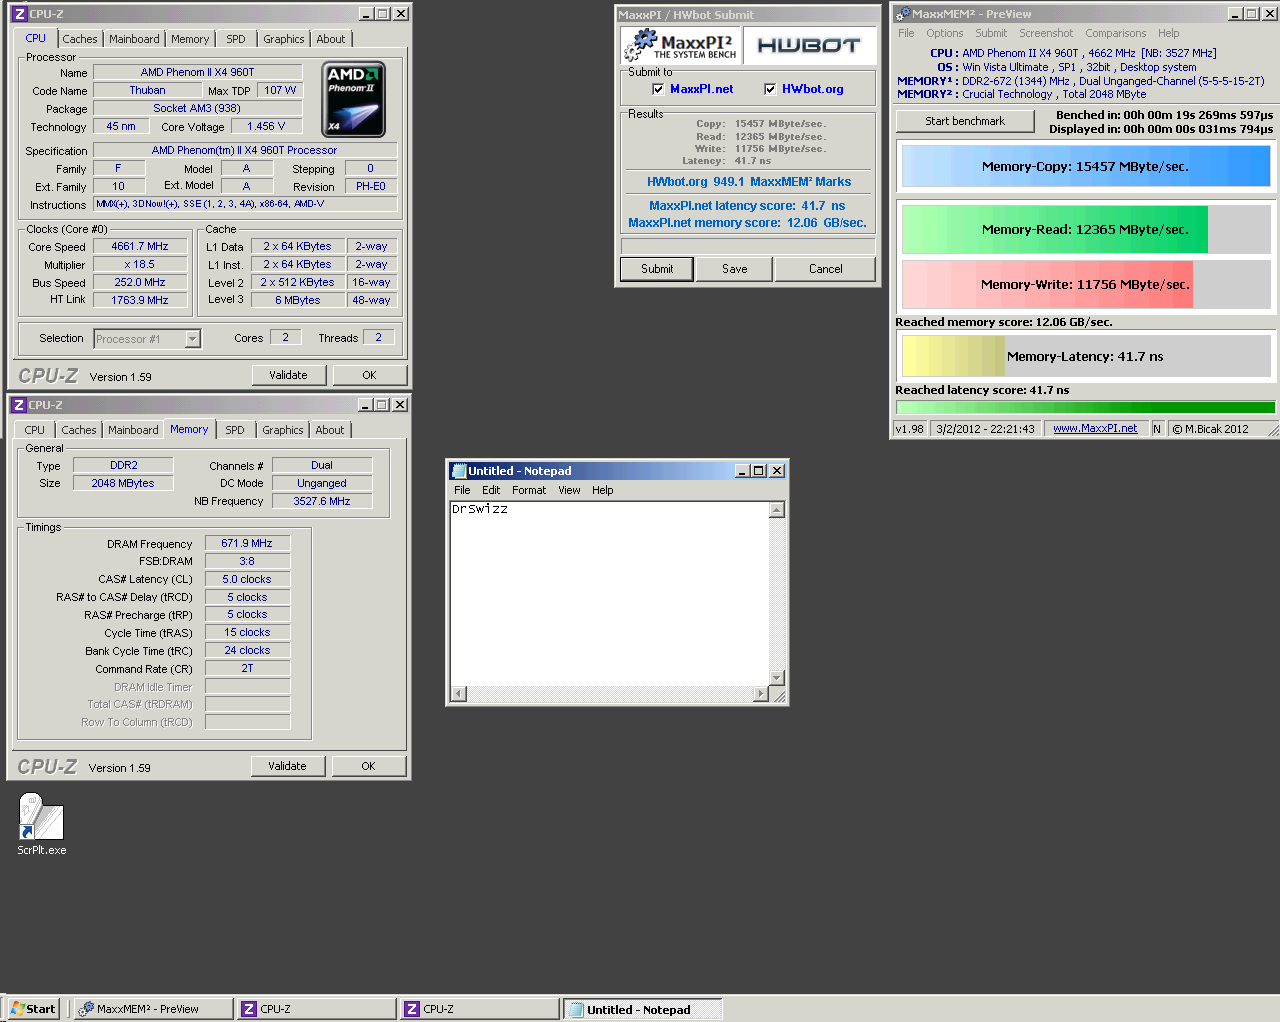1280x1022 pixels.
Task: Open the Notepad View menu
Action: (x=569, y=490)
